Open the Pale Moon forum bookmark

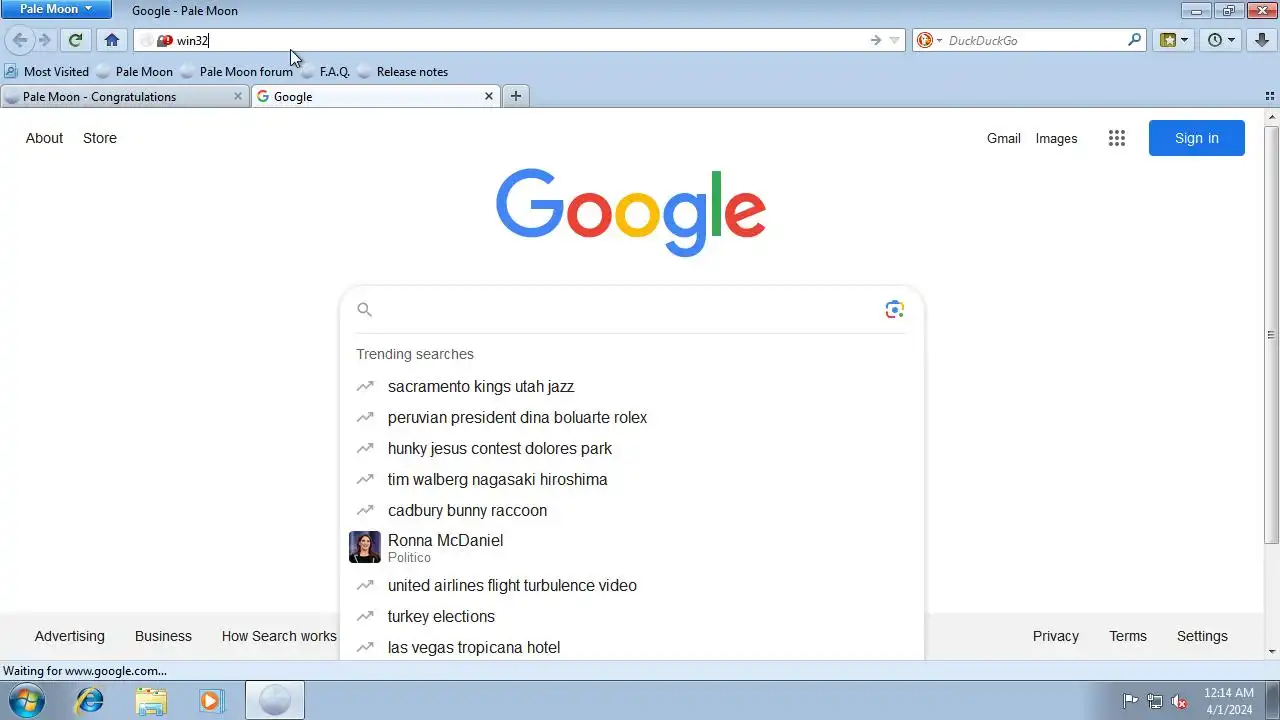(x=236, y=72)
